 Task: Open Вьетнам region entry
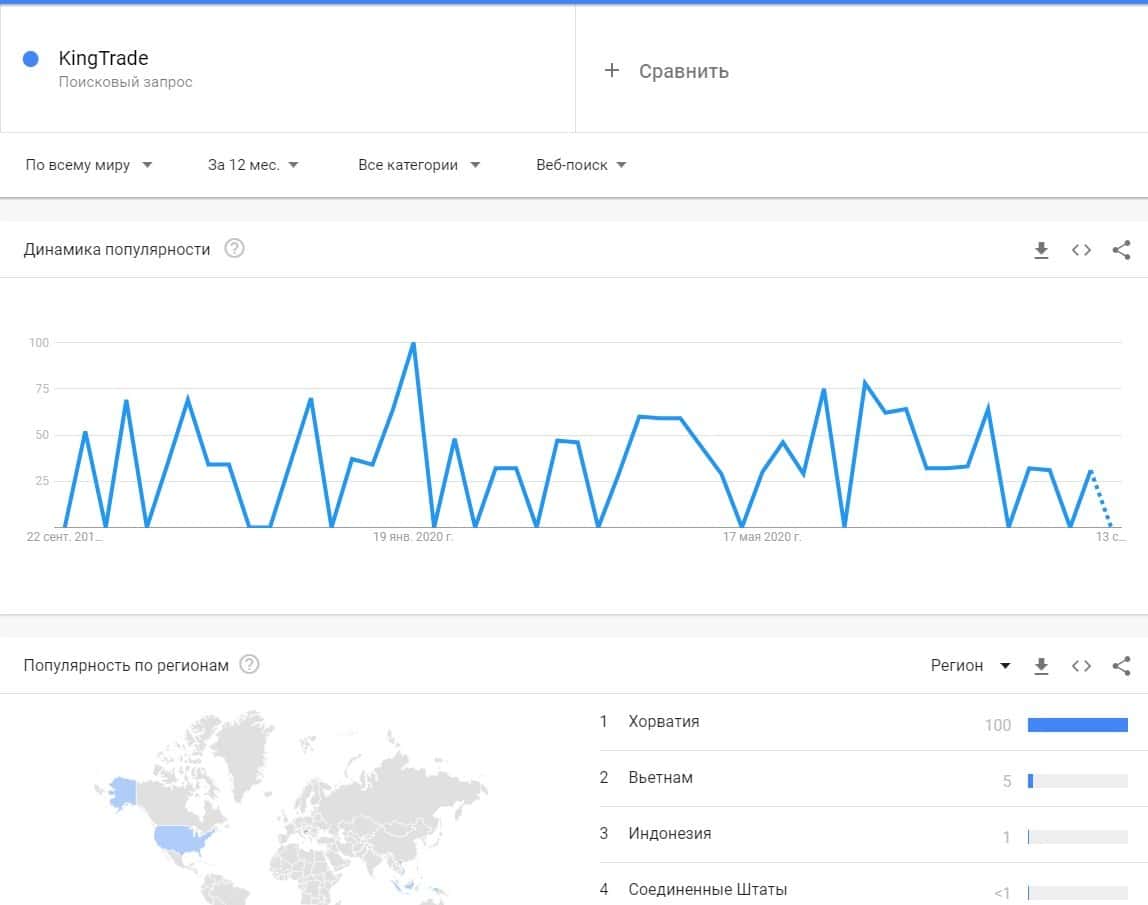tap(660, 778)
